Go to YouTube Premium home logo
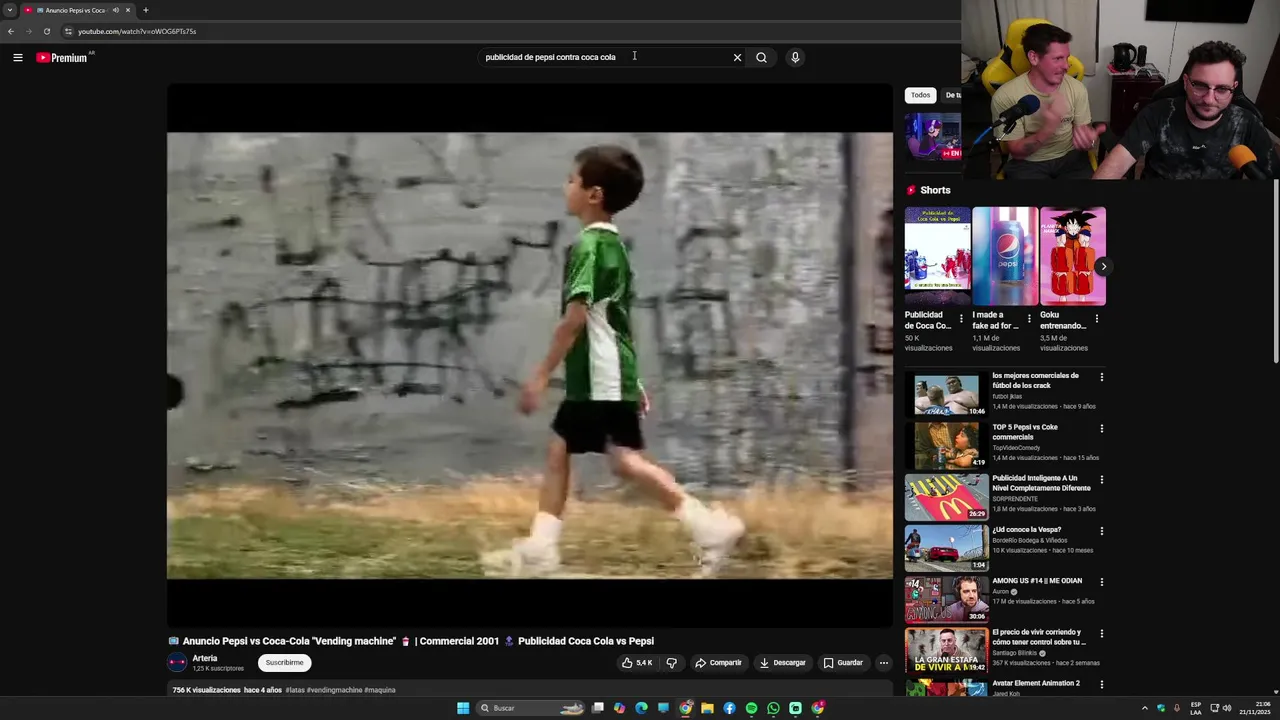The image size is (1280, 720). tap(64, 57)
